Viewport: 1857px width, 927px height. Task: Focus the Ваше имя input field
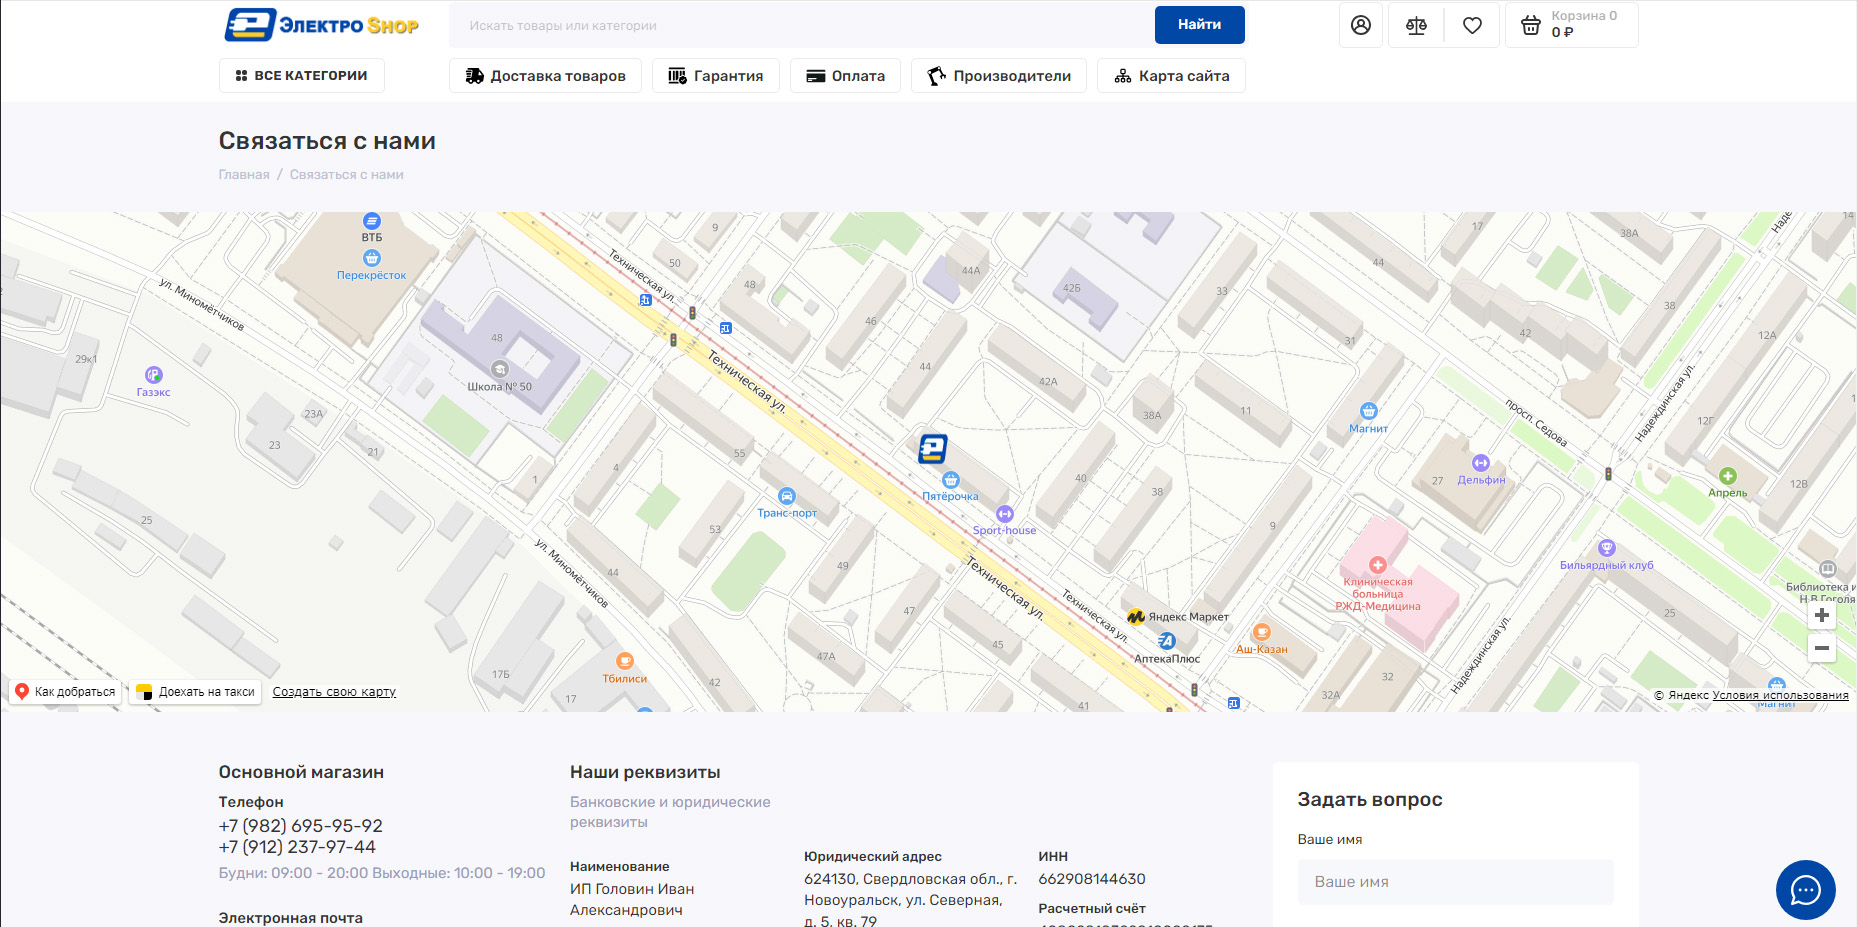[1455, 882]
